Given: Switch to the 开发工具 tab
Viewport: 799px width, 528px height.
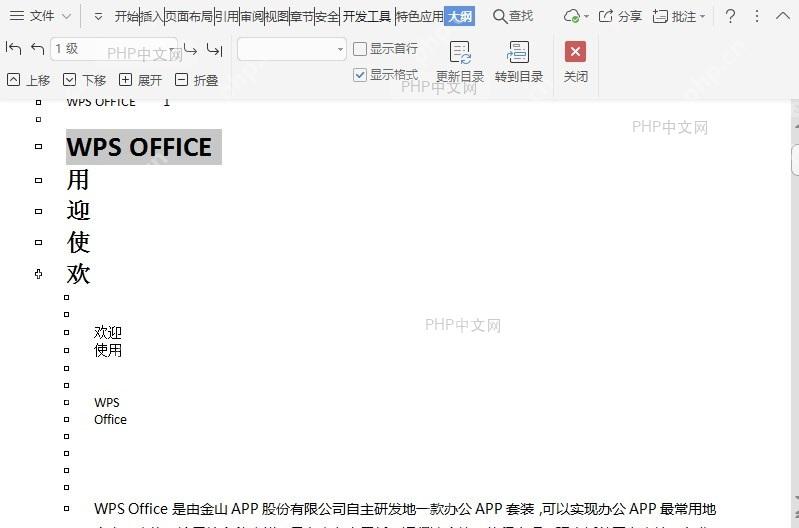Looking at the screenshot, I should 367,17.
